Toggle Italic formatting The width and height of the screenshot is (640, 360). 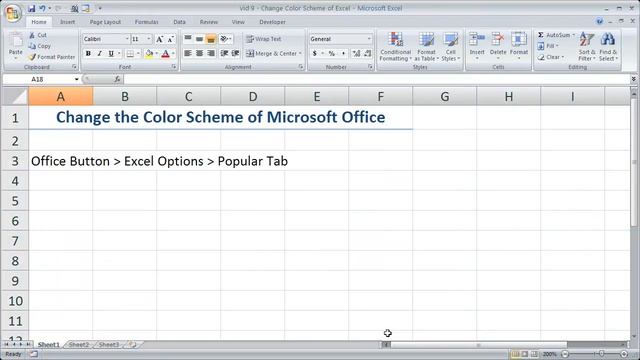[x=99, y=53]
